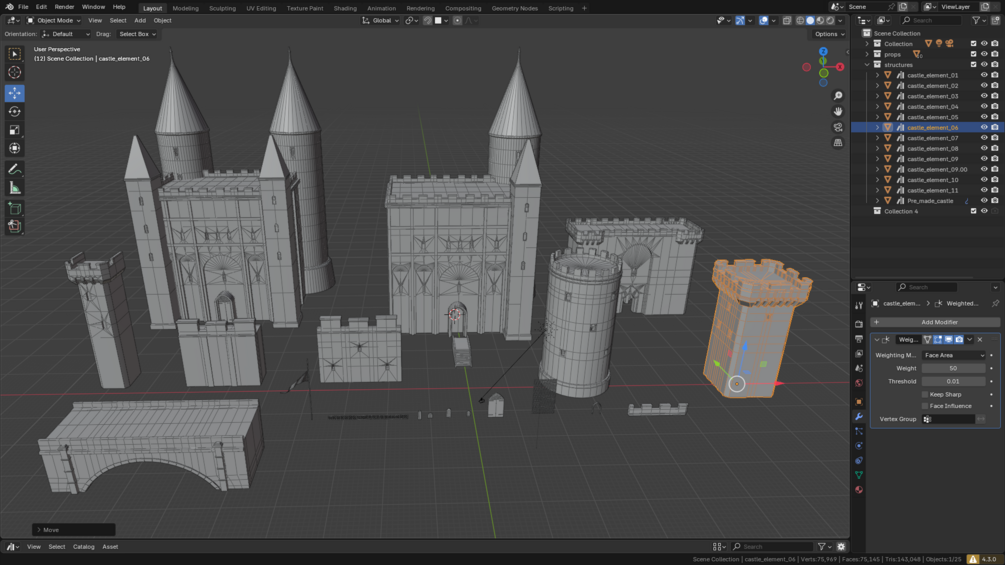Open the viewport Options button

[x=829, y=34]
